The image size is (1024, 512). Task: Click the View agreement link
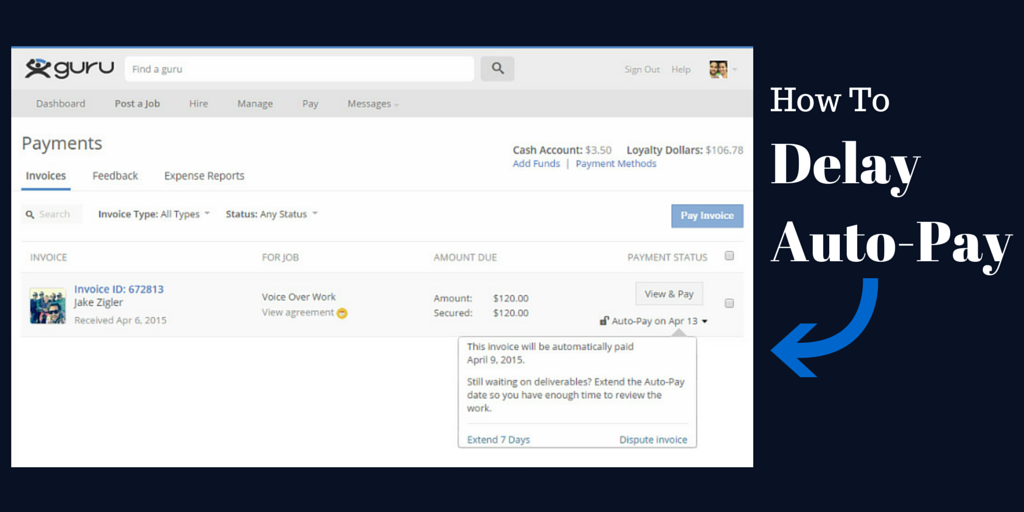coord(298,312)
